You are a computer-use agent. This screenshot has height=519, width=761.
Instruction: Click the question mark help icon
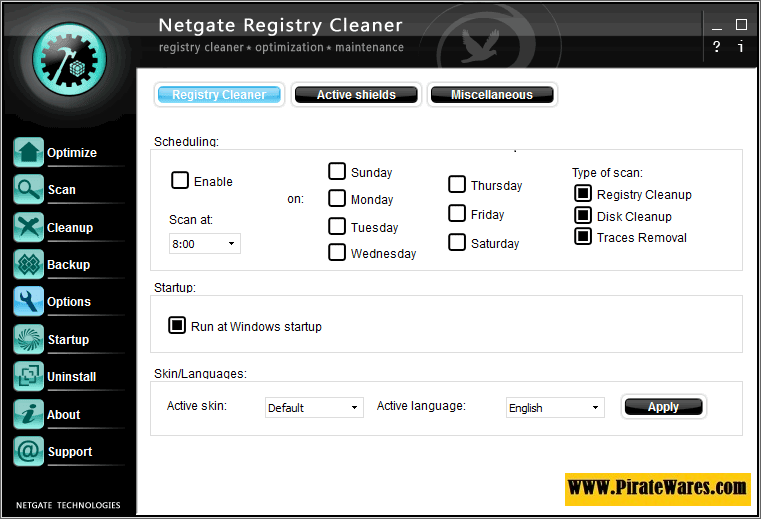coord(717,47)
